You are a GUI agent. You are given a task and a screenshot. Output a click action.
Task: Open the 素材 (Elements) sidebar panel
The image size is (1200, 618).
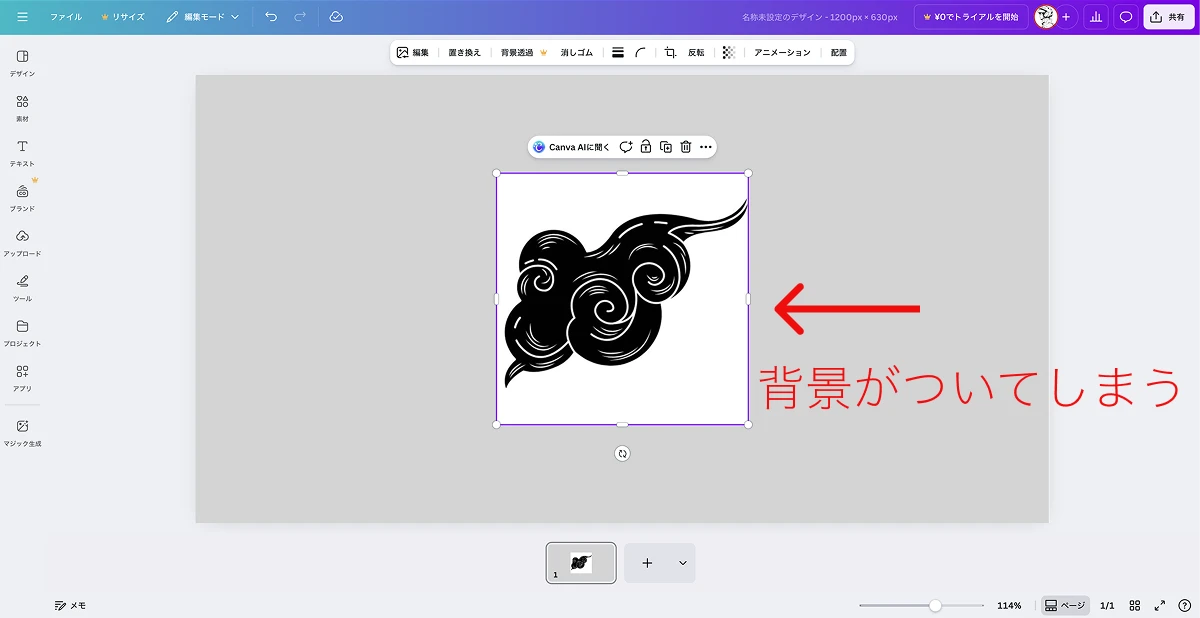(22, 108)
